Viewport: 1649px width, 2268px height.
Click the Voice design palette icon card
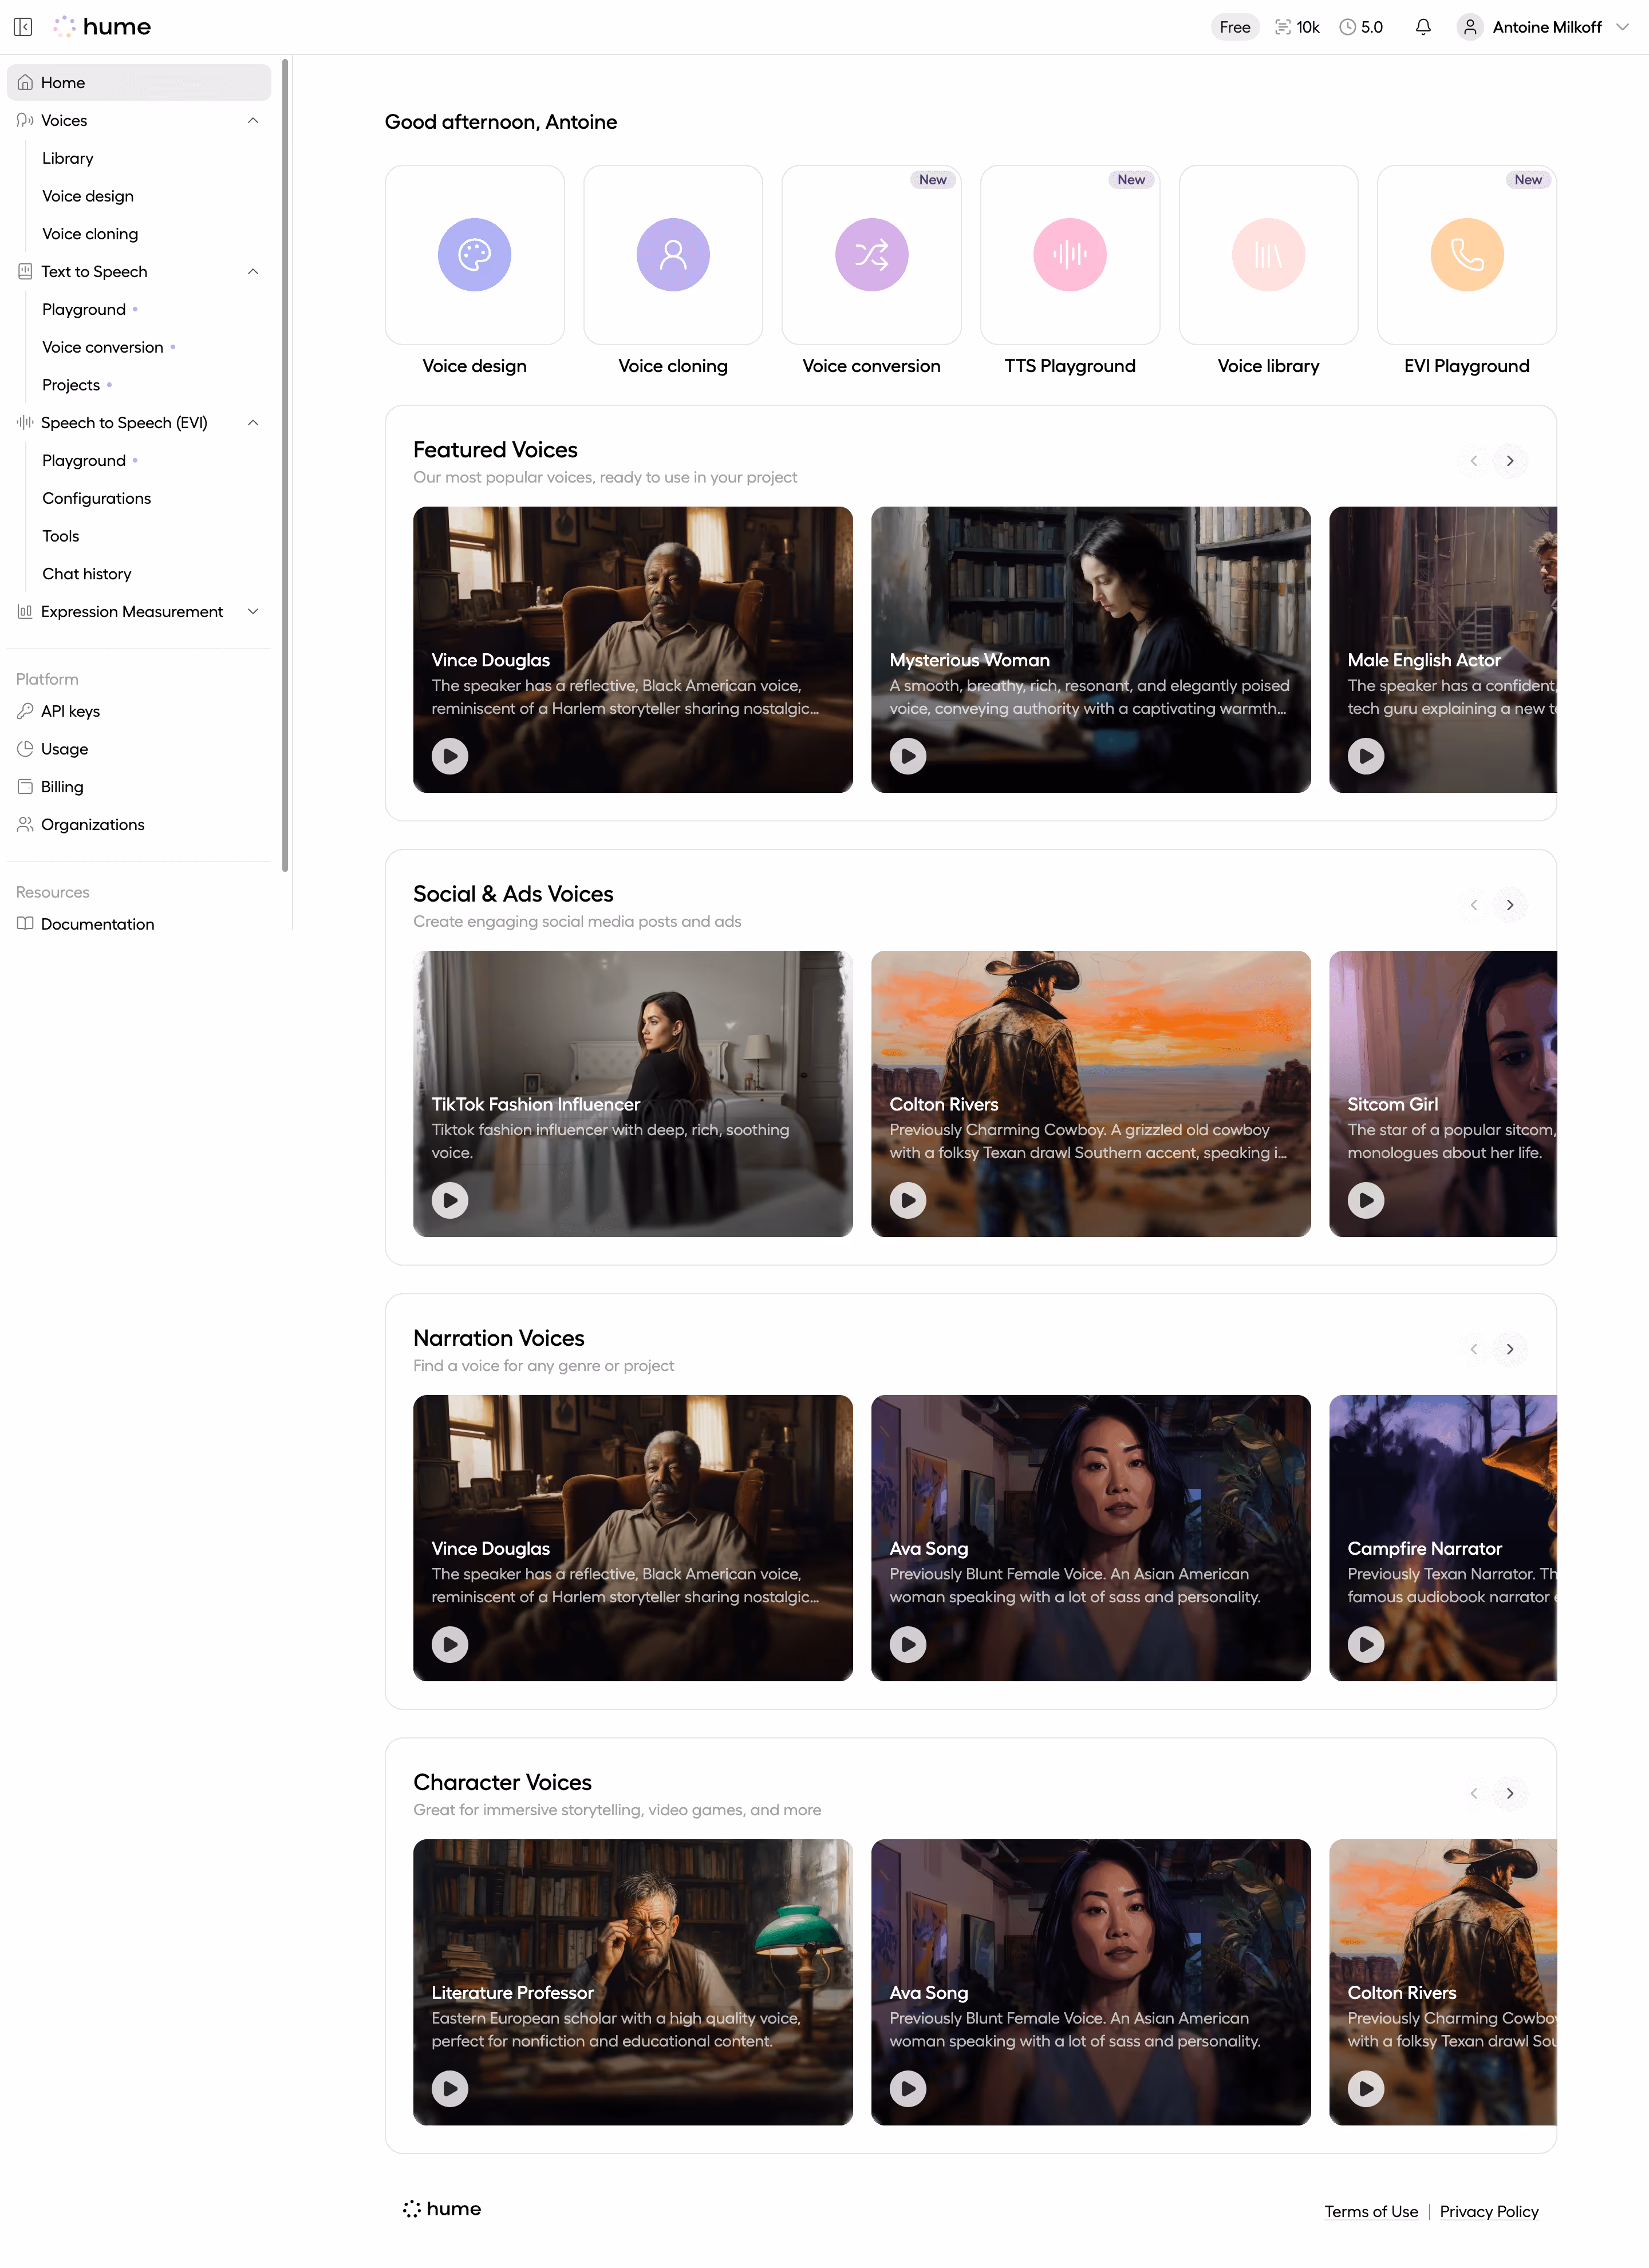[474, 255]
